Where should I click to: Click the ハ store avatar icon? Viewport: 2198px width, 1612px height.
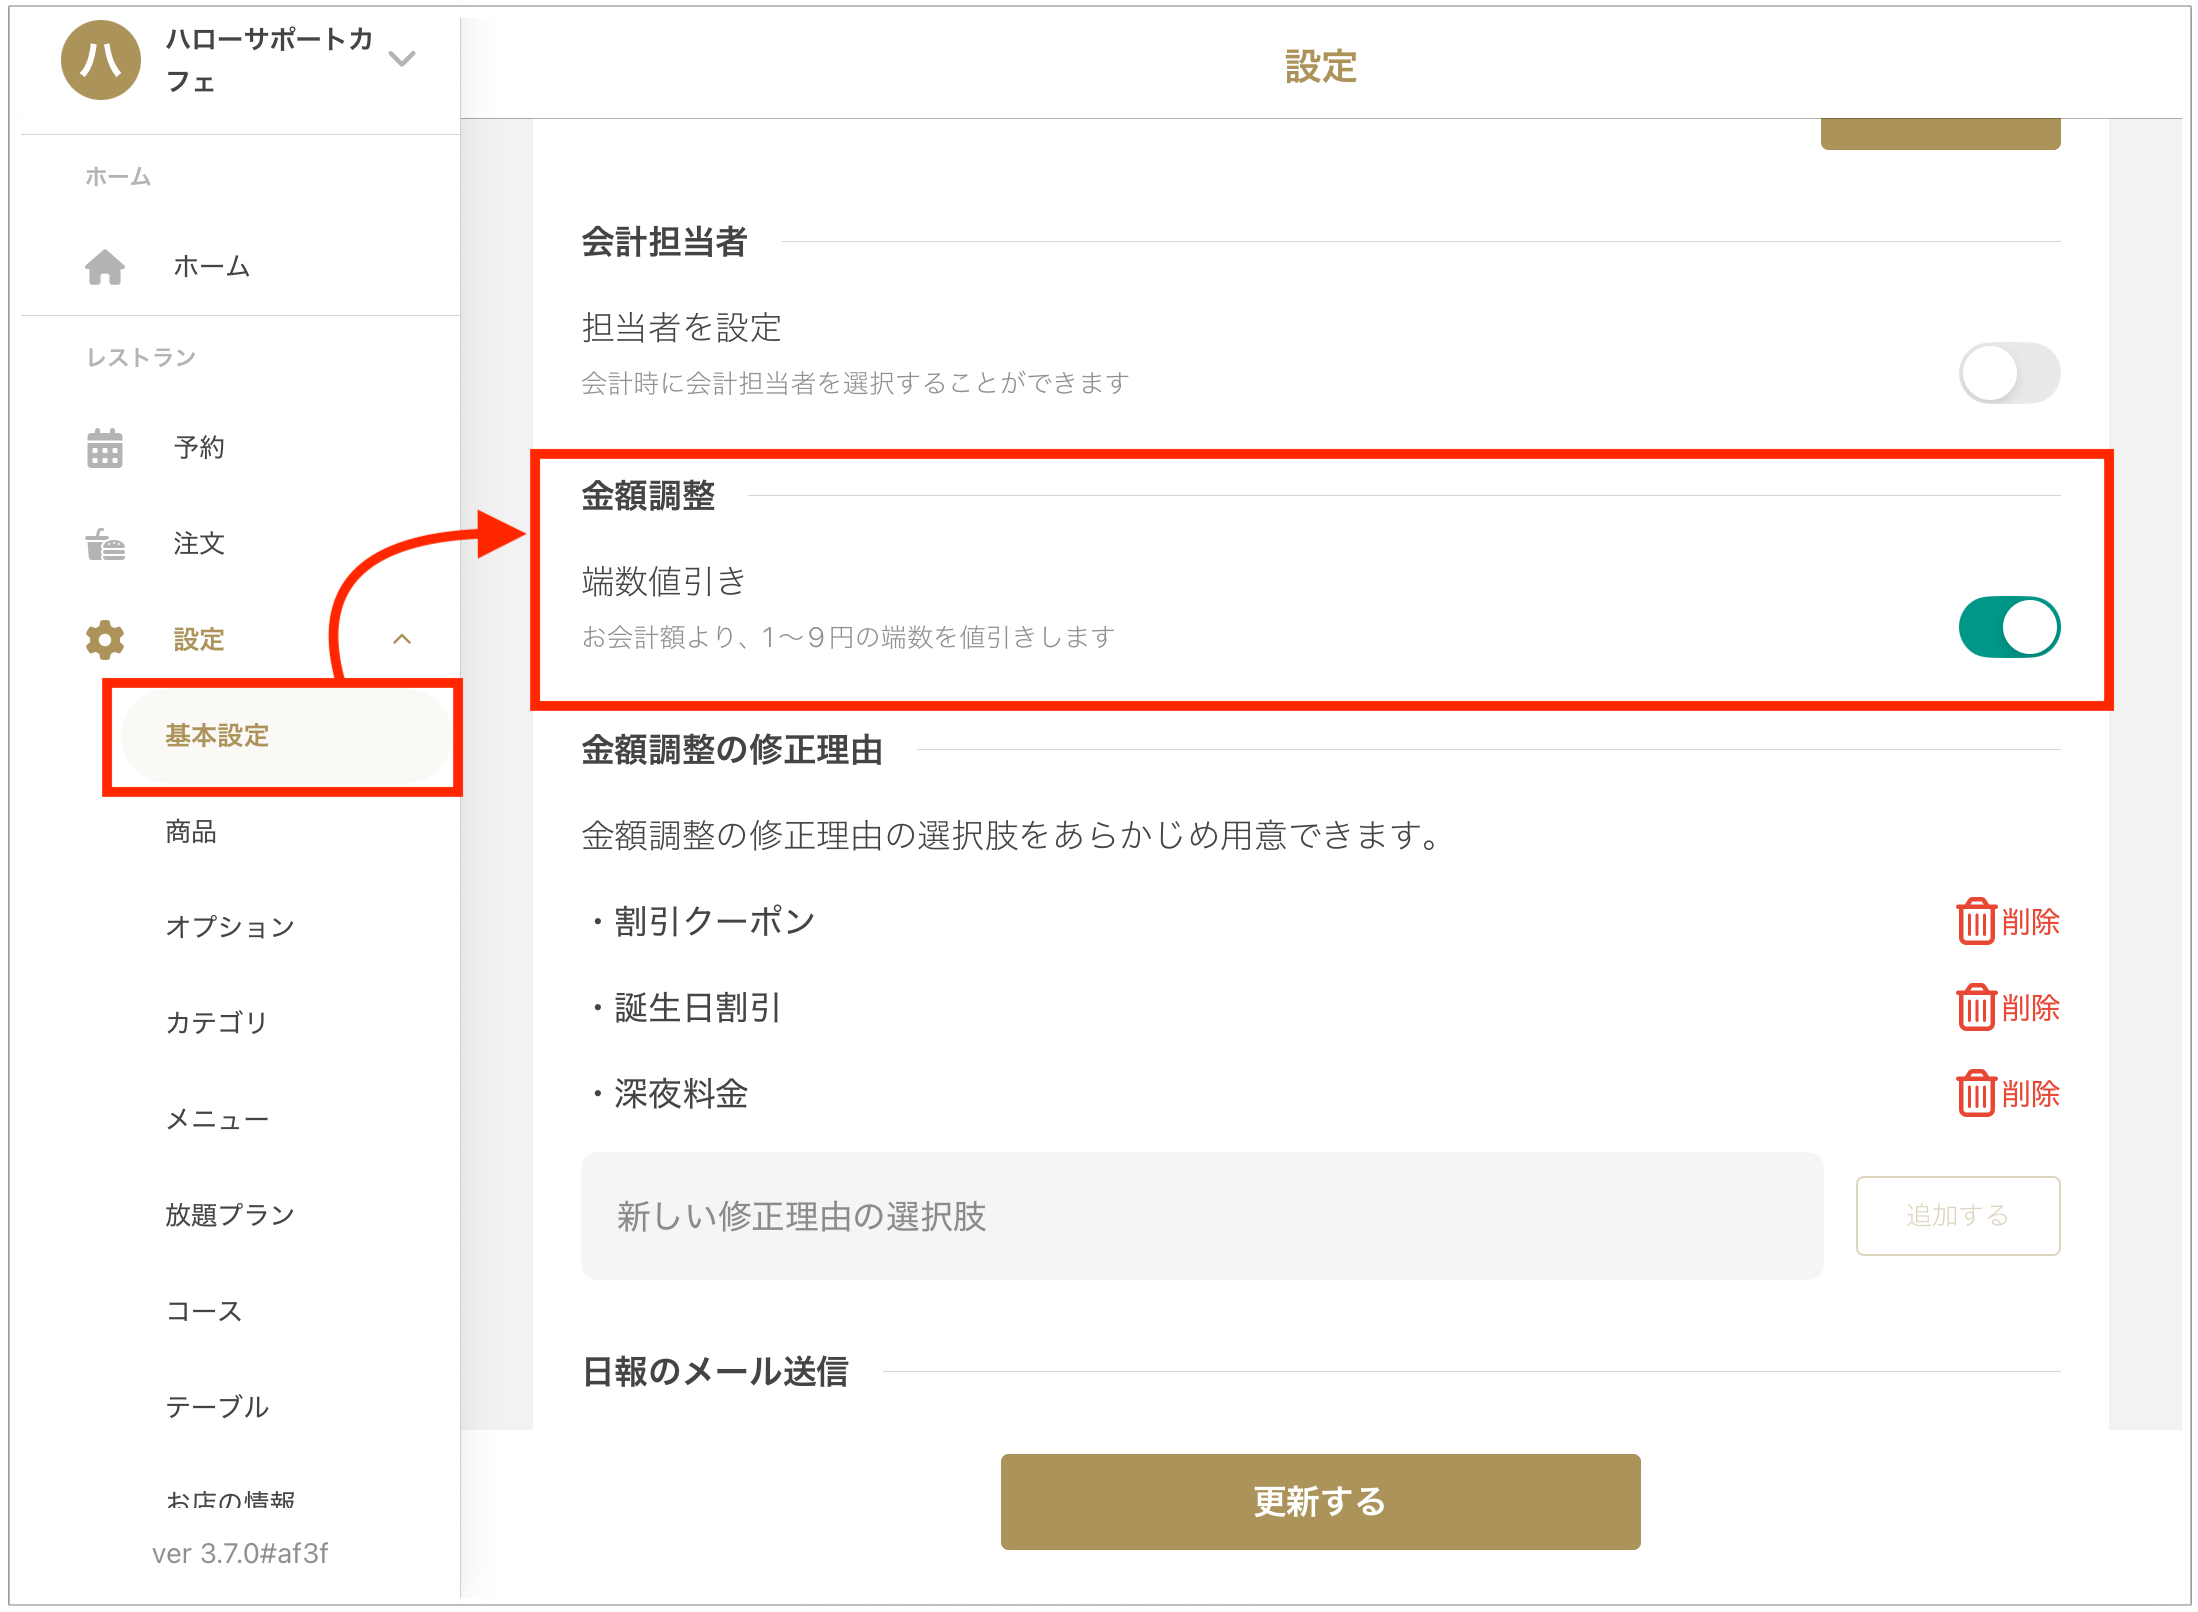tap(101, 60)
